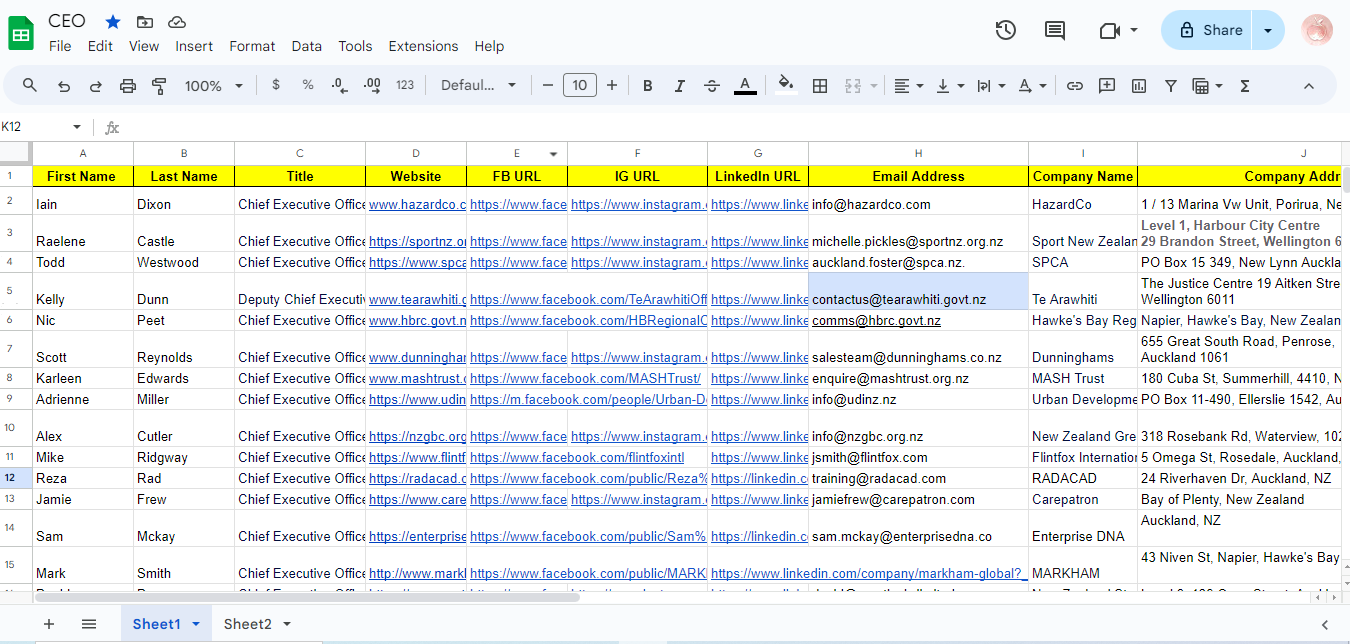Expand Share options dropdown arrow

[1269, 30]
